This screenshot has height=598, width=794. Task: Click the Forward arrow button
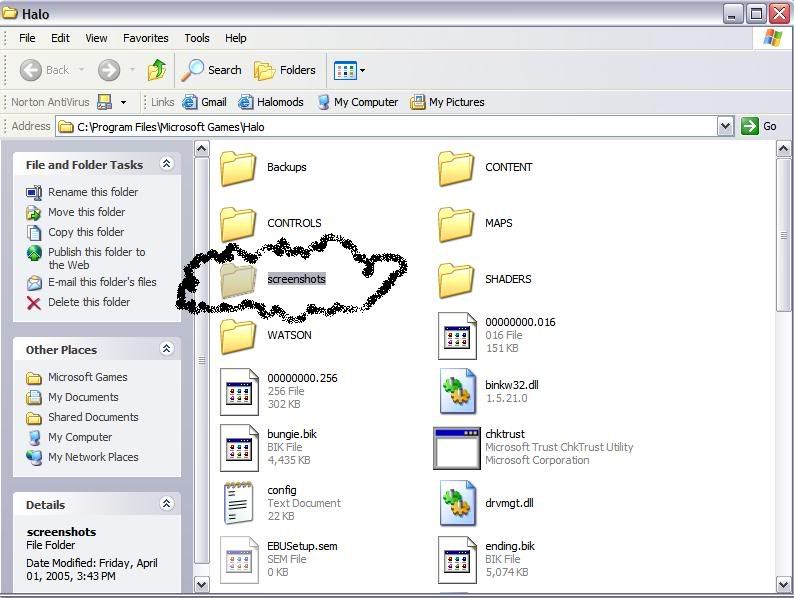pos(109,70)
